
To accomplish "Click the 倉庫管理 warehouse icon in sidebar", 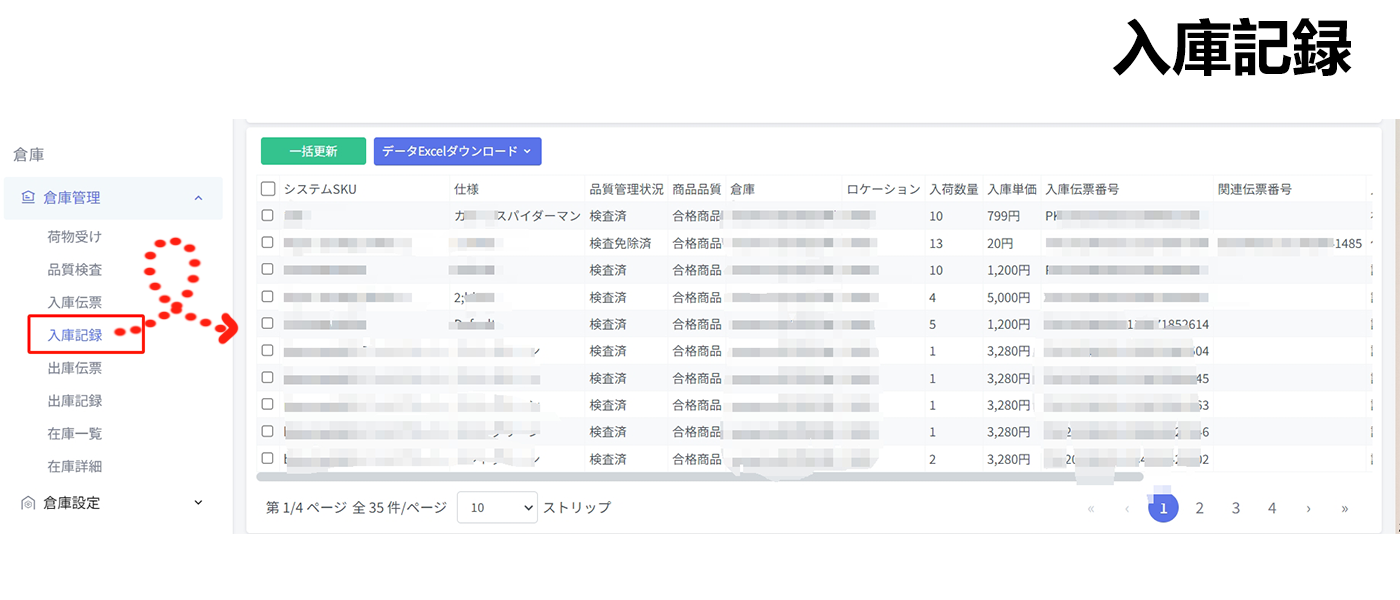I will [x=28, y=198].
